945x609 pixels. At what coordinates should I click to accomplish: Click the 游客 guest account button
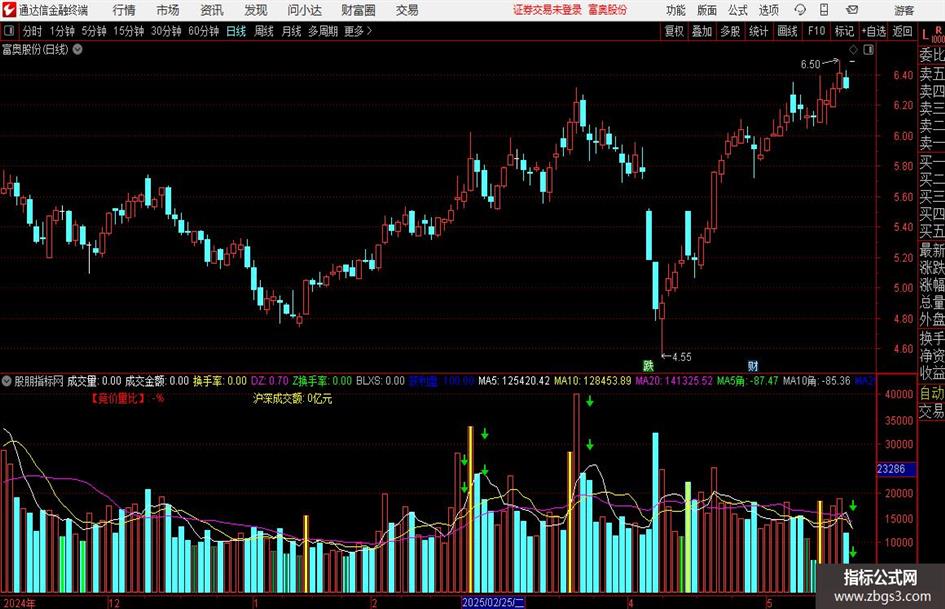coord(904,10)
